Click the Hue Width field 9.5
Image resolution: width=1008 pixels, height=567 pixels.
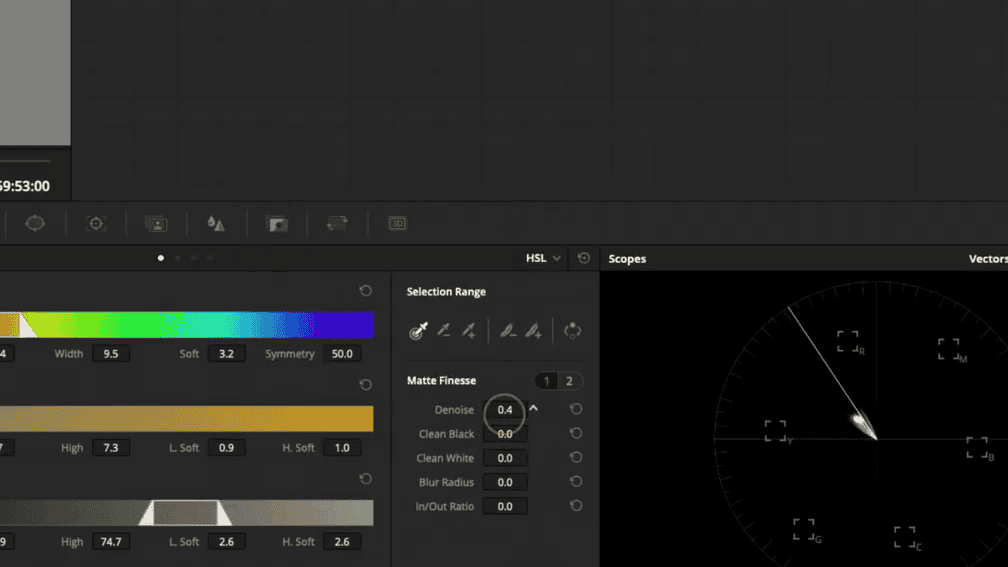[111, 354]
